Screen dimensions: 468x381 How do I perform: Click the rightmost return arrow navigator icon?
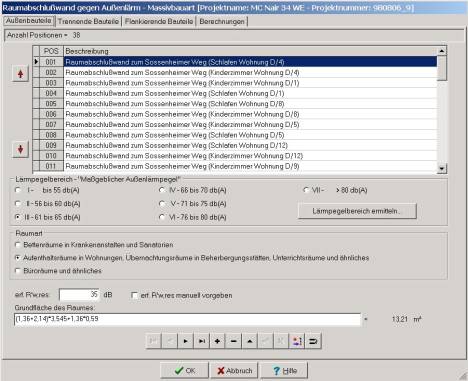tap(313, 341)
